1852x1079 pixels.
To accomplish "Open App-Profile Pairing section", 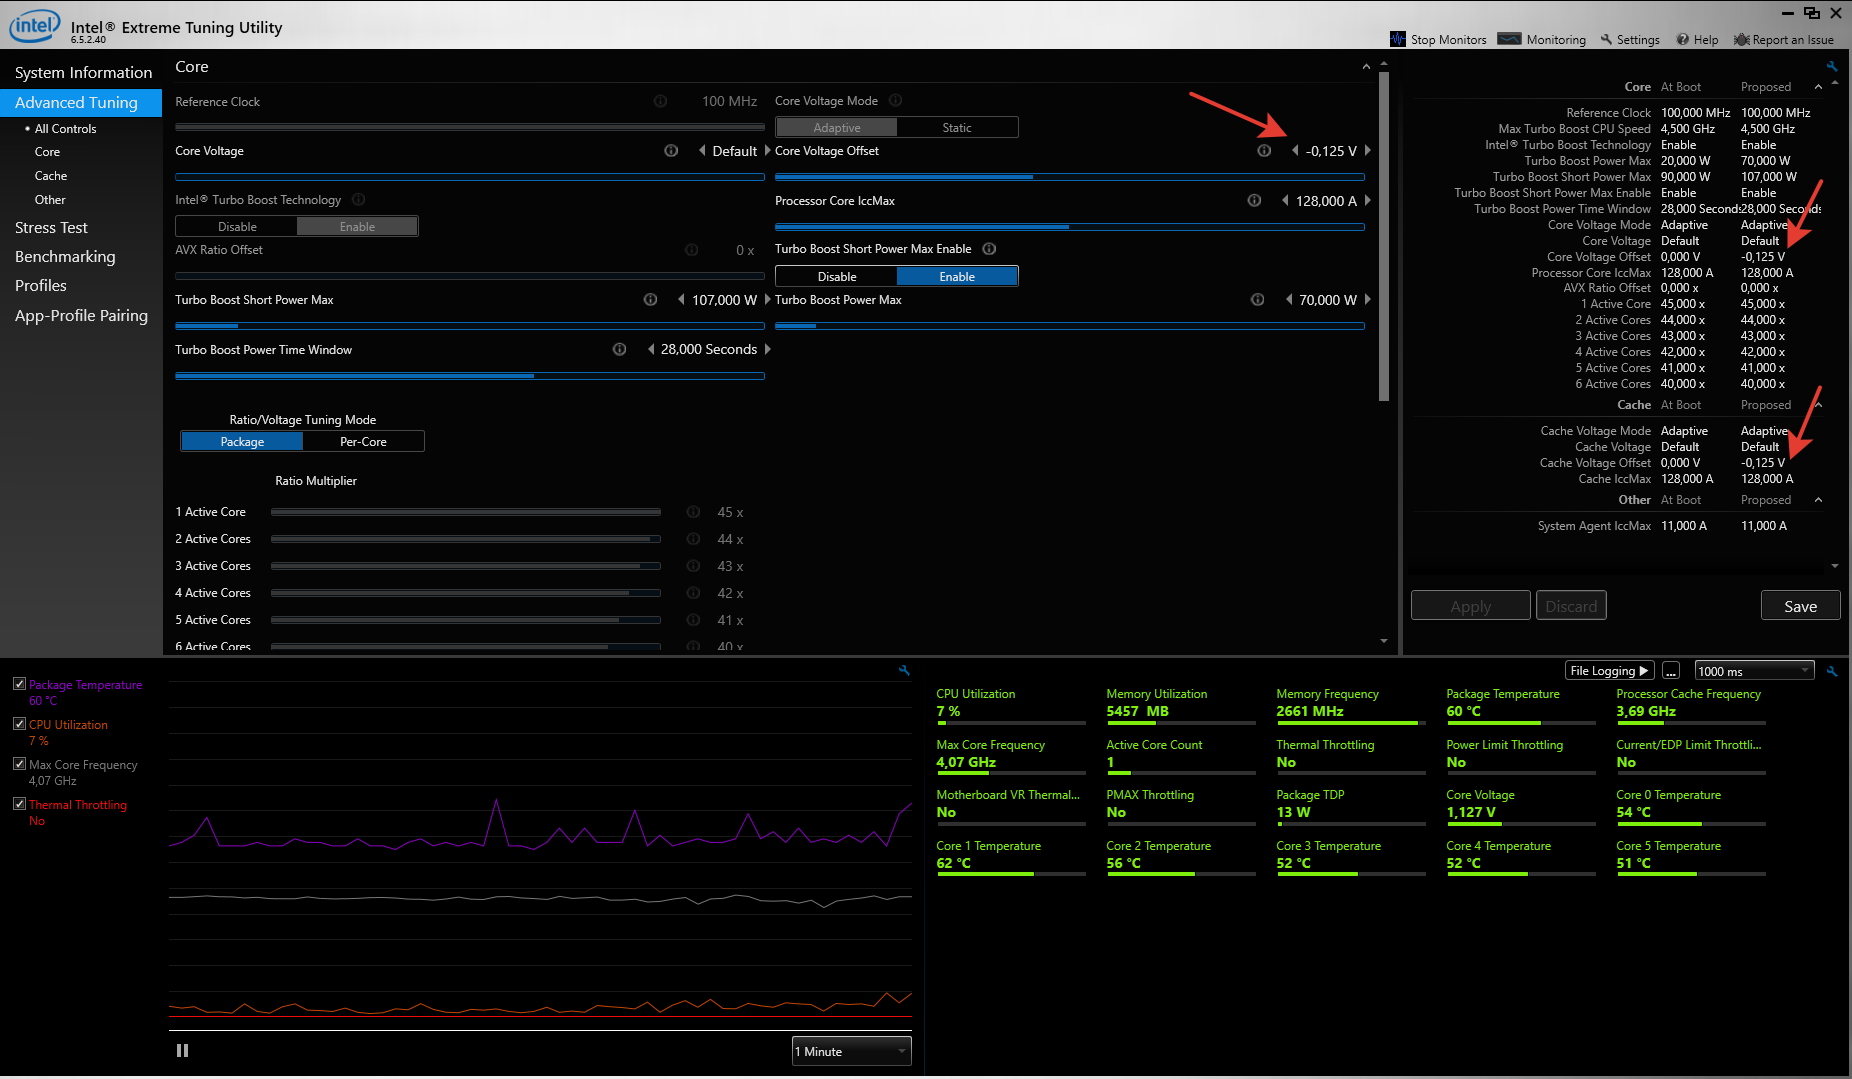I will (x=81, y=316).
